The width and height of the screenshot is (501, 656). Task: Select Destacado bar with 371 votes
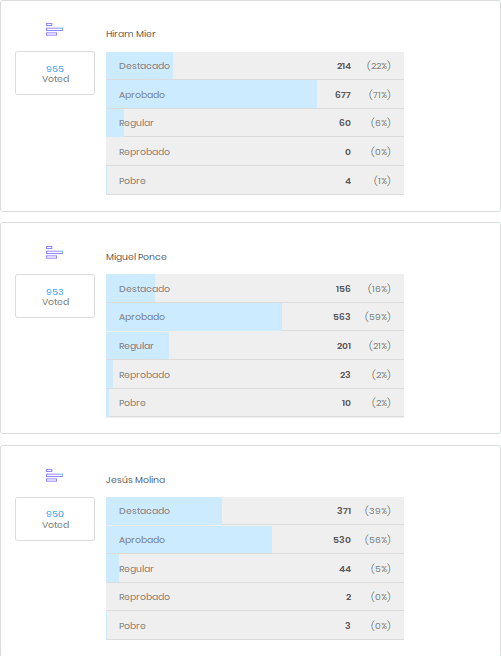click(255, 511)
